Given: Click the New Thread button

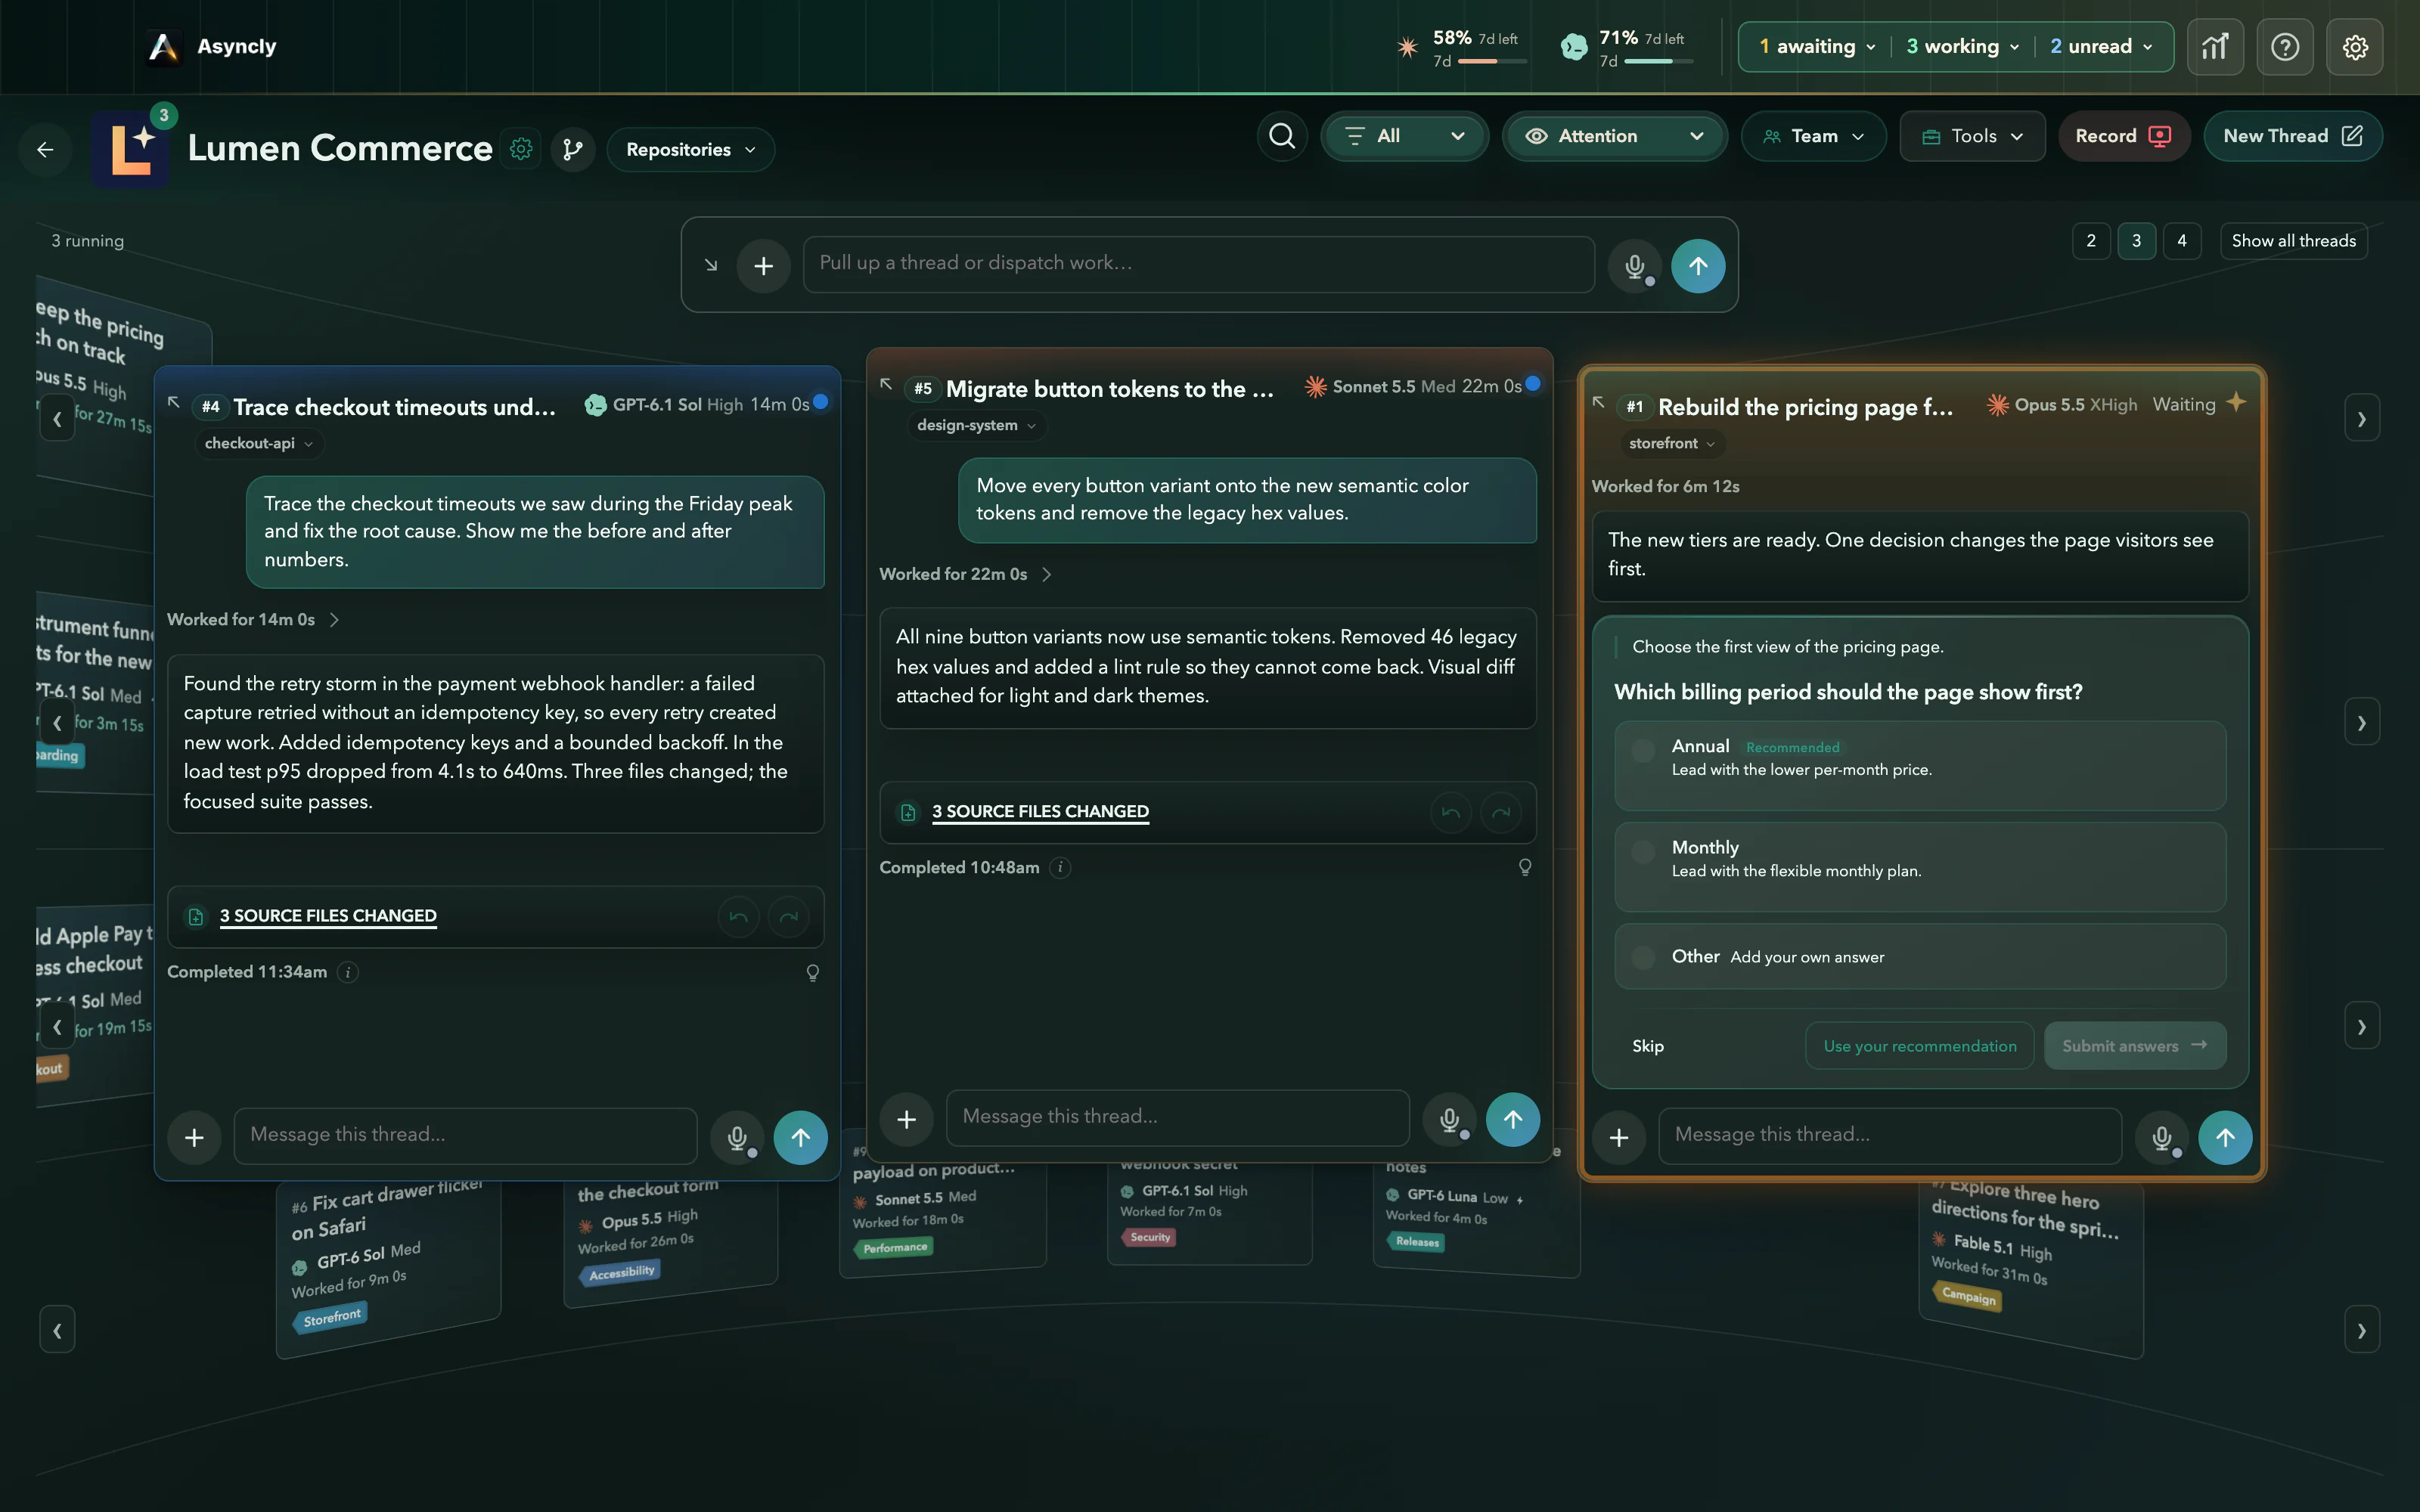Looking at the screenshot, I should pyautogui.click(x=2292, y=136).
